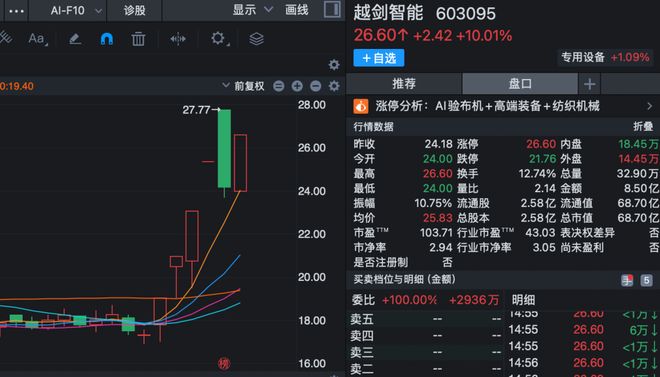Viewport: 660px width, 377px height.
Task: Select the tall green candlestick
Action: [224, 149]
